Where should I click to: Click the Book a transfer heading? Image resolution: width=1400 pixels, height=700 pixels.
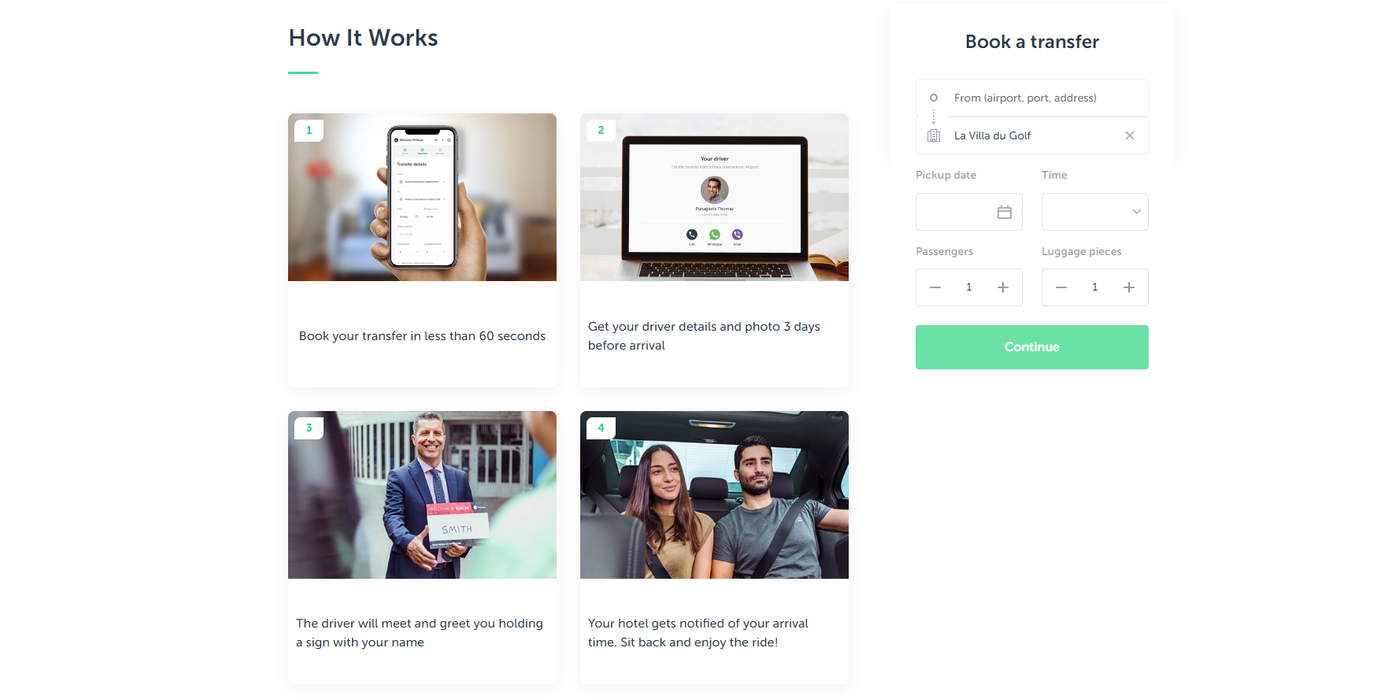click(1032, 42)
